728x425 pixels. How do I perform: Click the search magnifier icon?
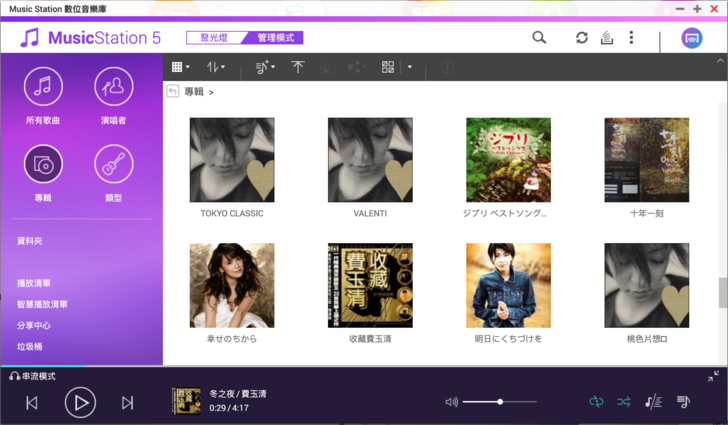click(x=539, y=38)
